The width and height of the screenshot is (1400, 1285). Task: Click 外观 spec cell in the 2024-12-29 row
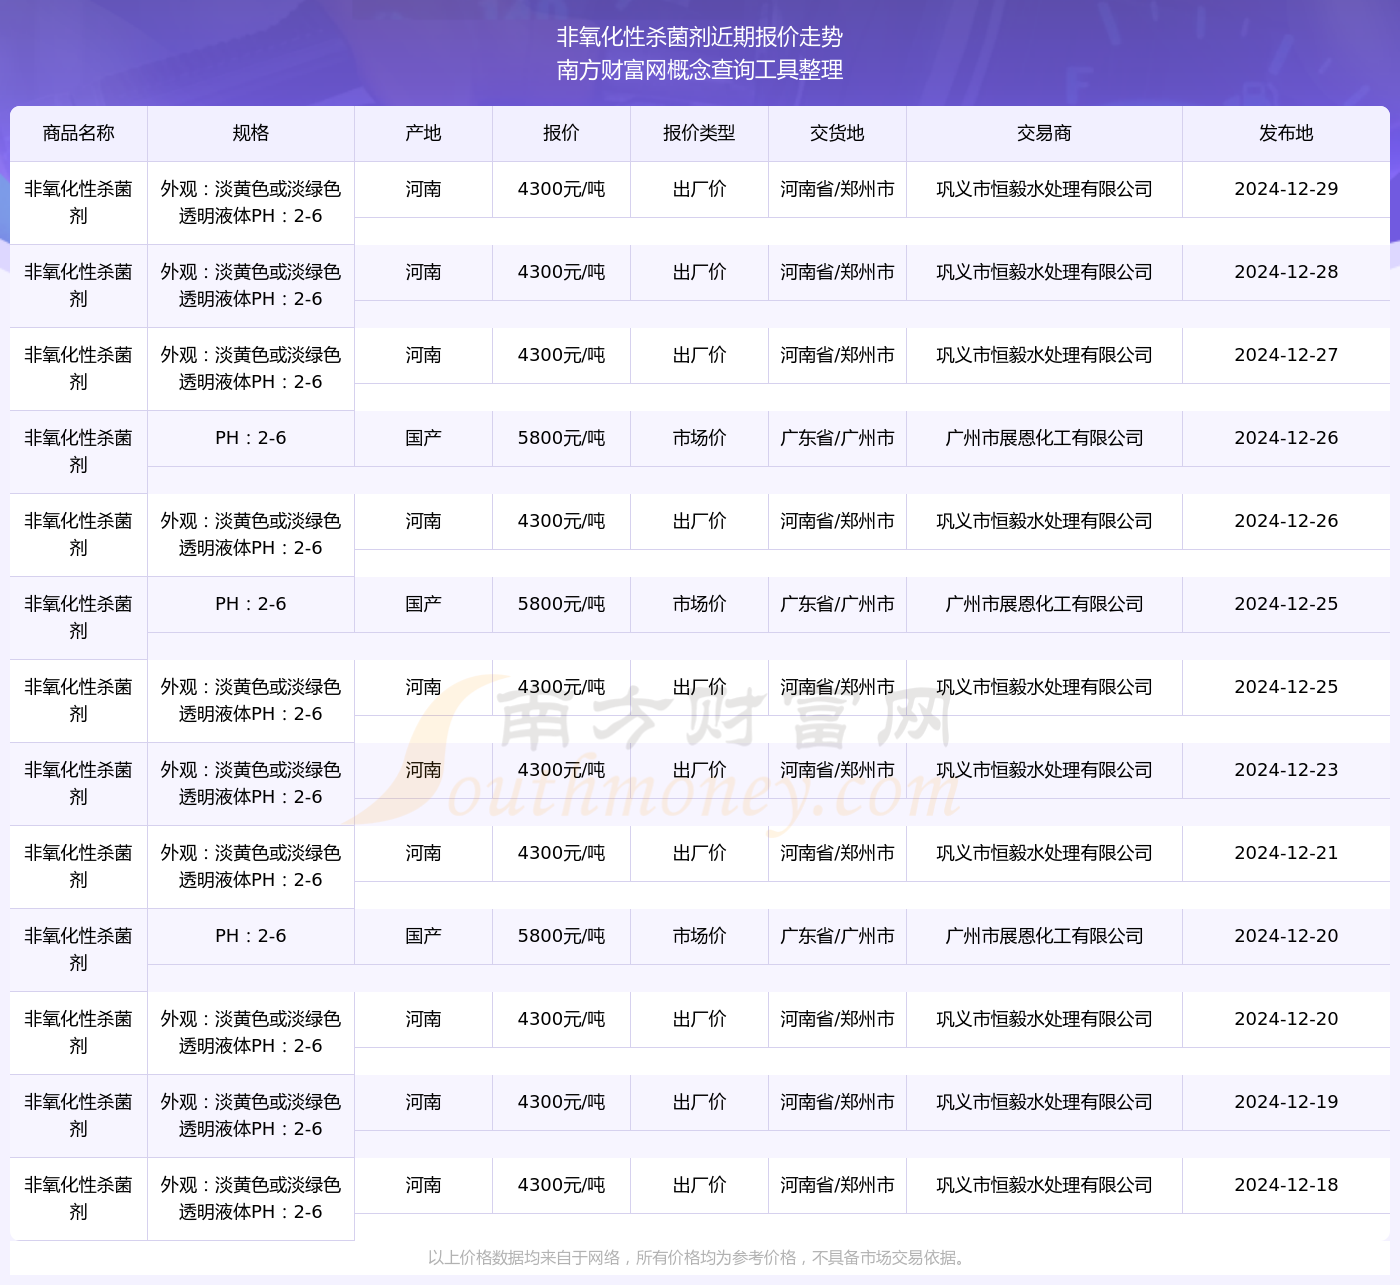click(250, 202)
